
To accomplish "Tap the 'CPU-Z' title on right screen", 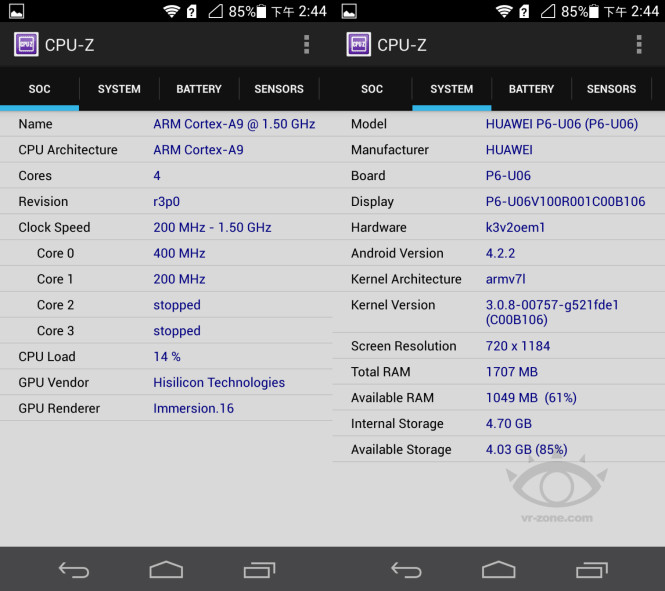I will coord(402,45).
